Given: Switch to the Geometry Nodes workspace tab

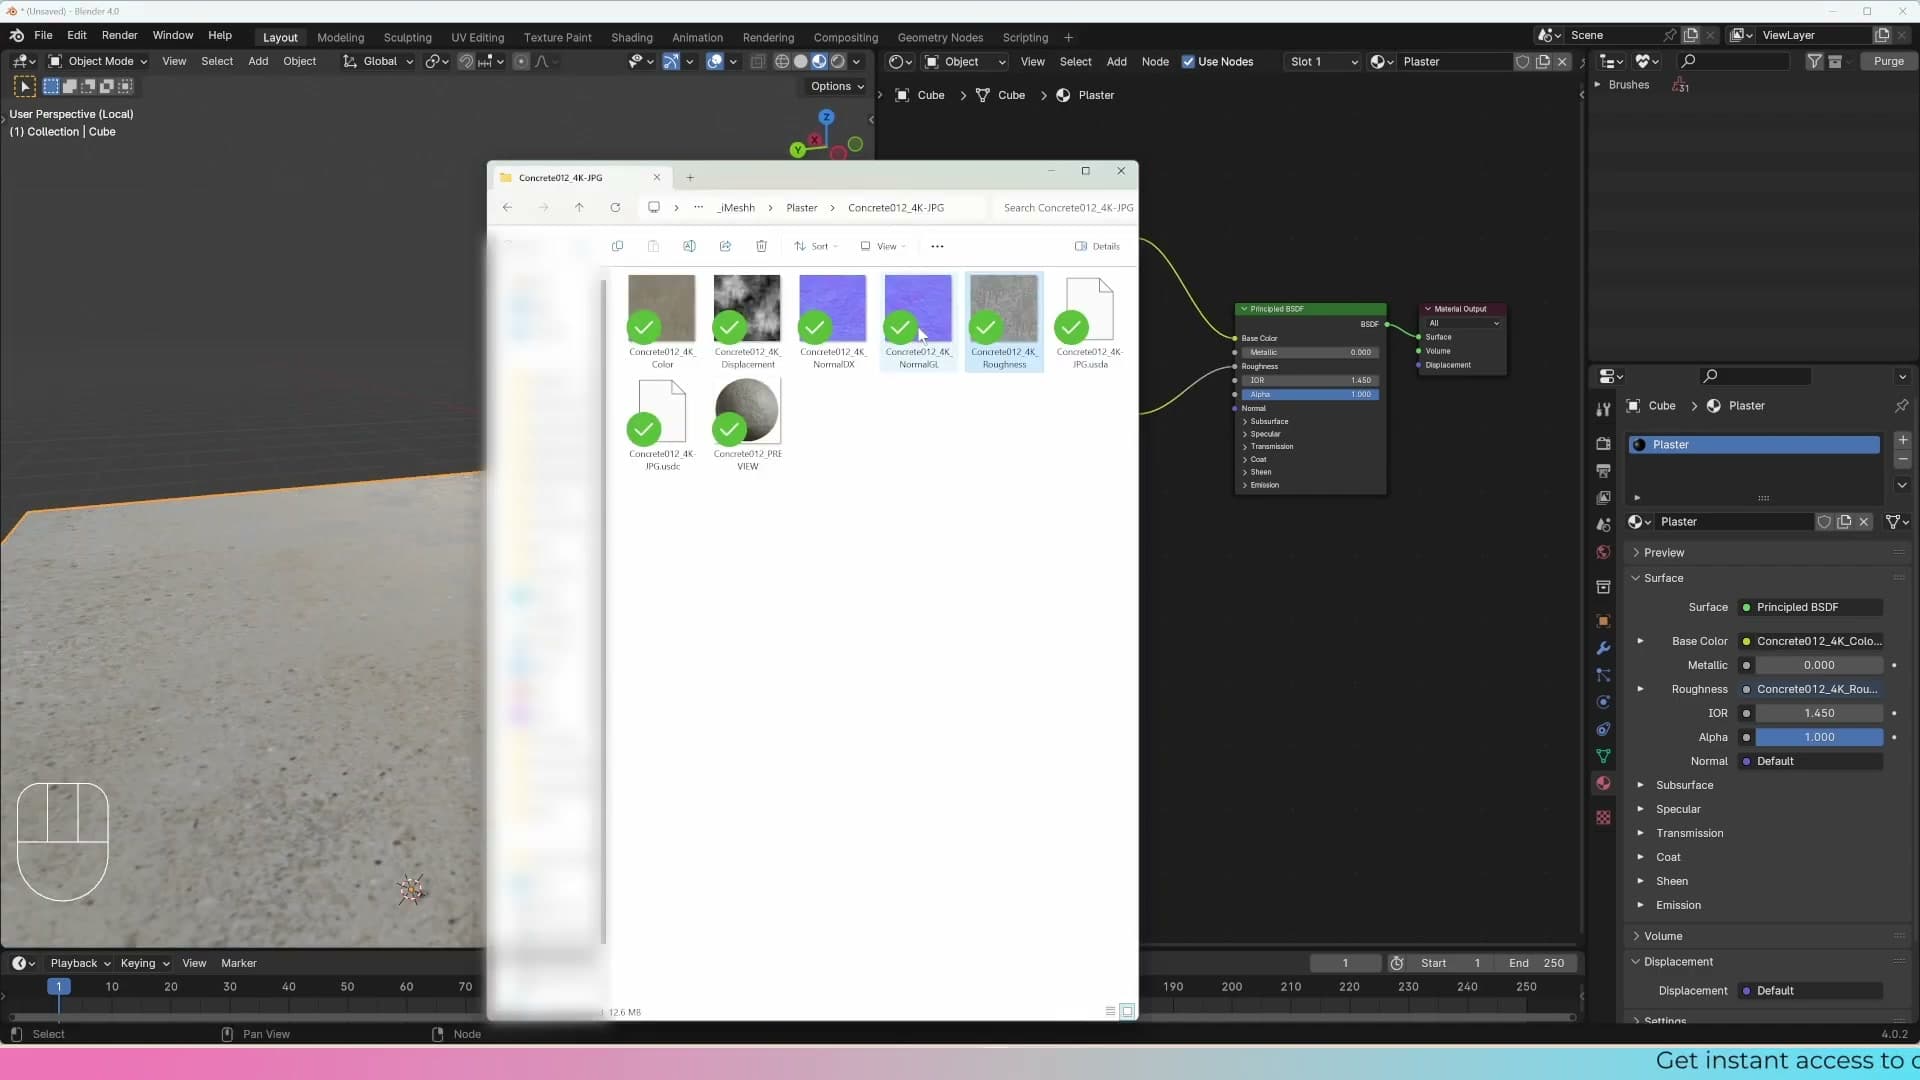Looking at the screenshot, I should (940, 38).
